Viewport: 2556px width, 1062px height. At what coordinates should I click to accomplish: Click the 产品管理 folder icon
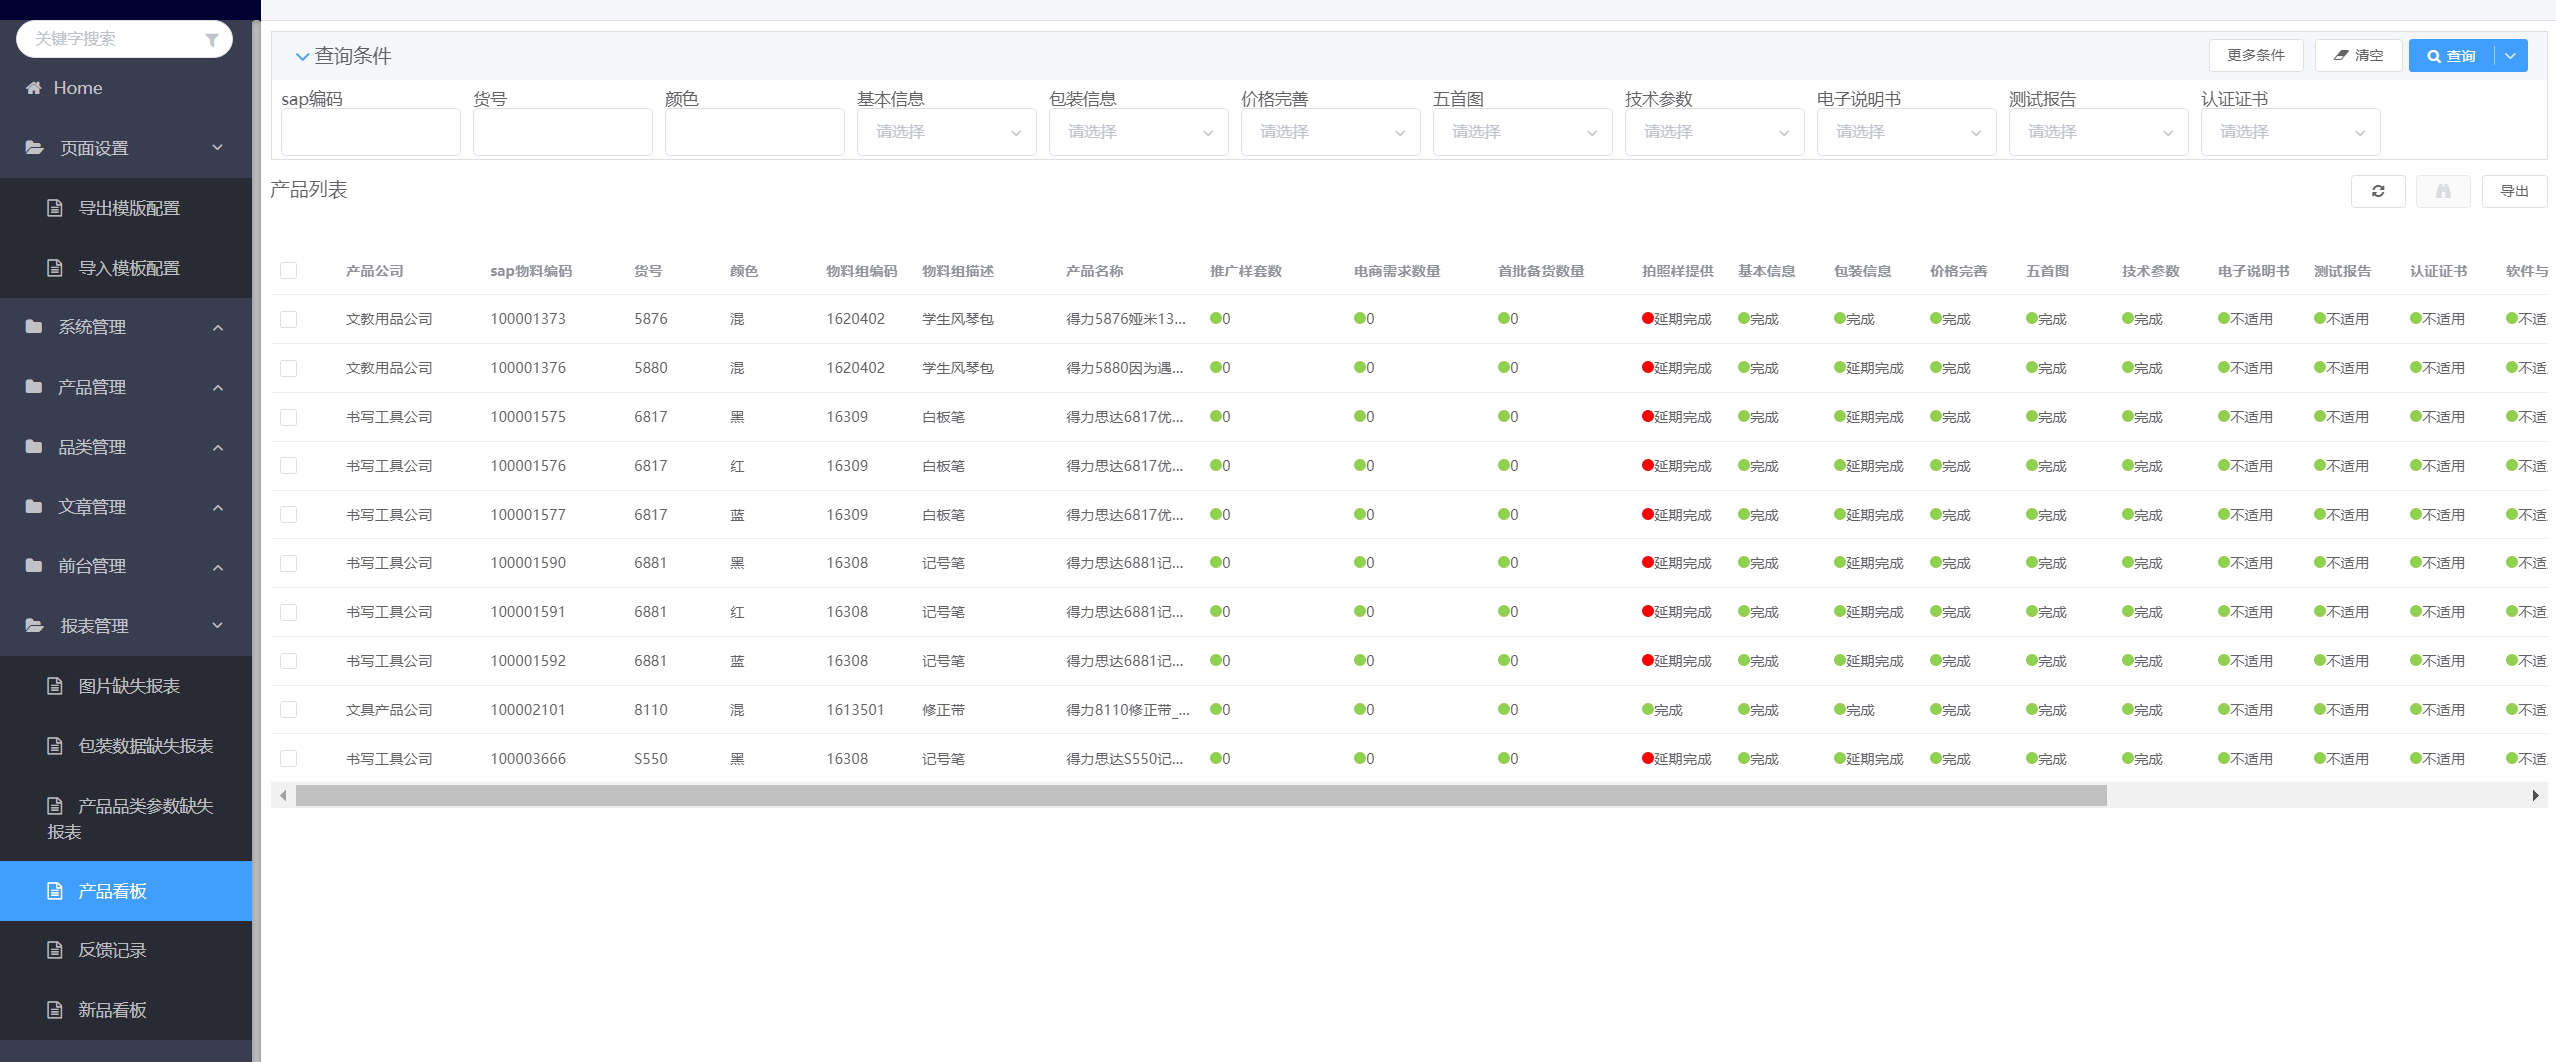pyautogui.click(x=34, y=387)
